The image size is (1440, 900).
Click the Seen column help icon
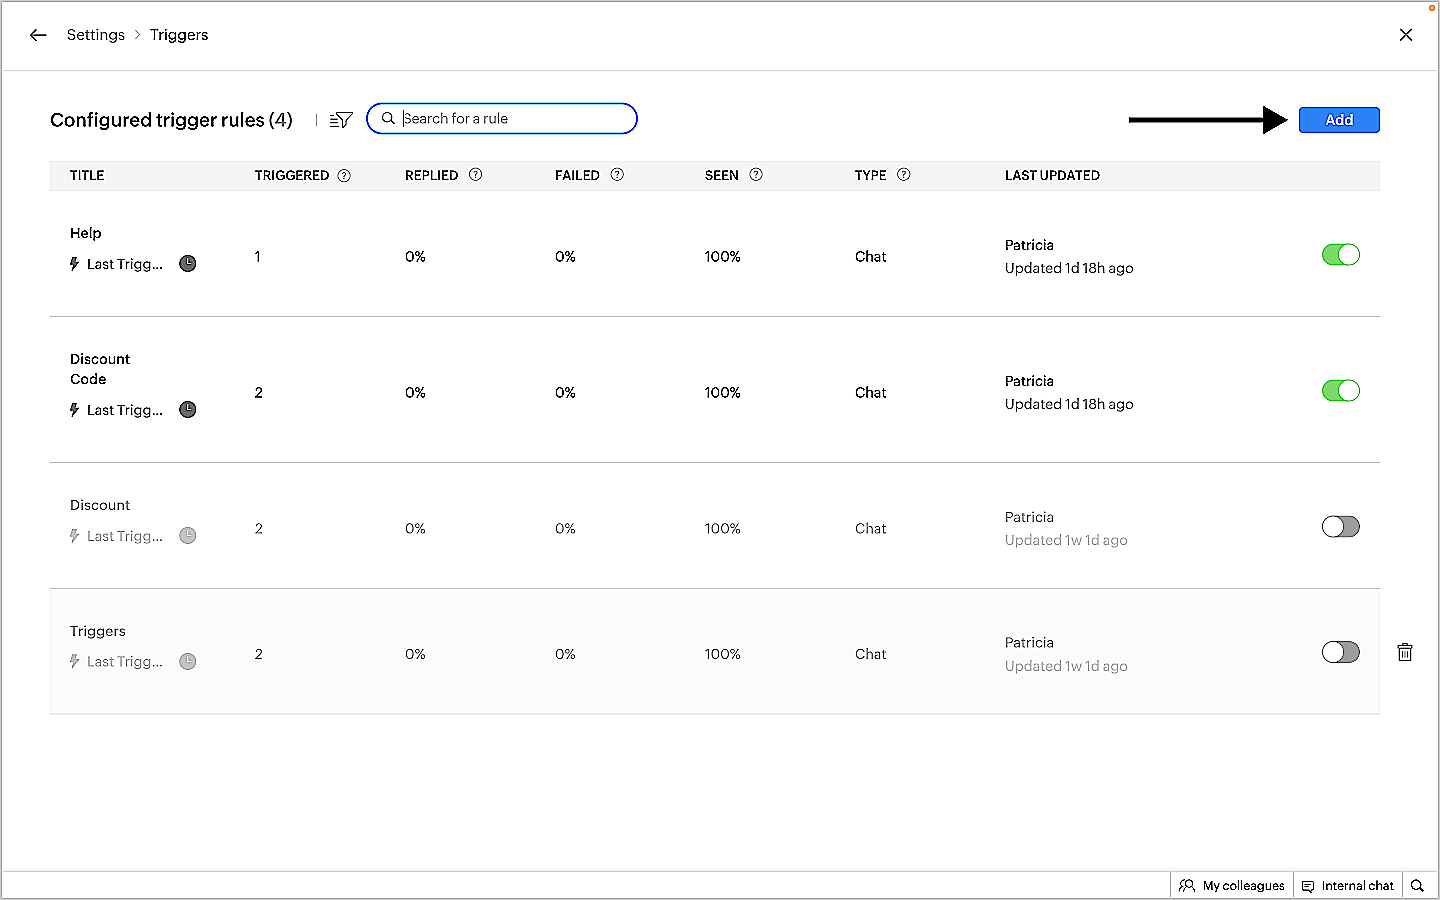coord(756,175)
